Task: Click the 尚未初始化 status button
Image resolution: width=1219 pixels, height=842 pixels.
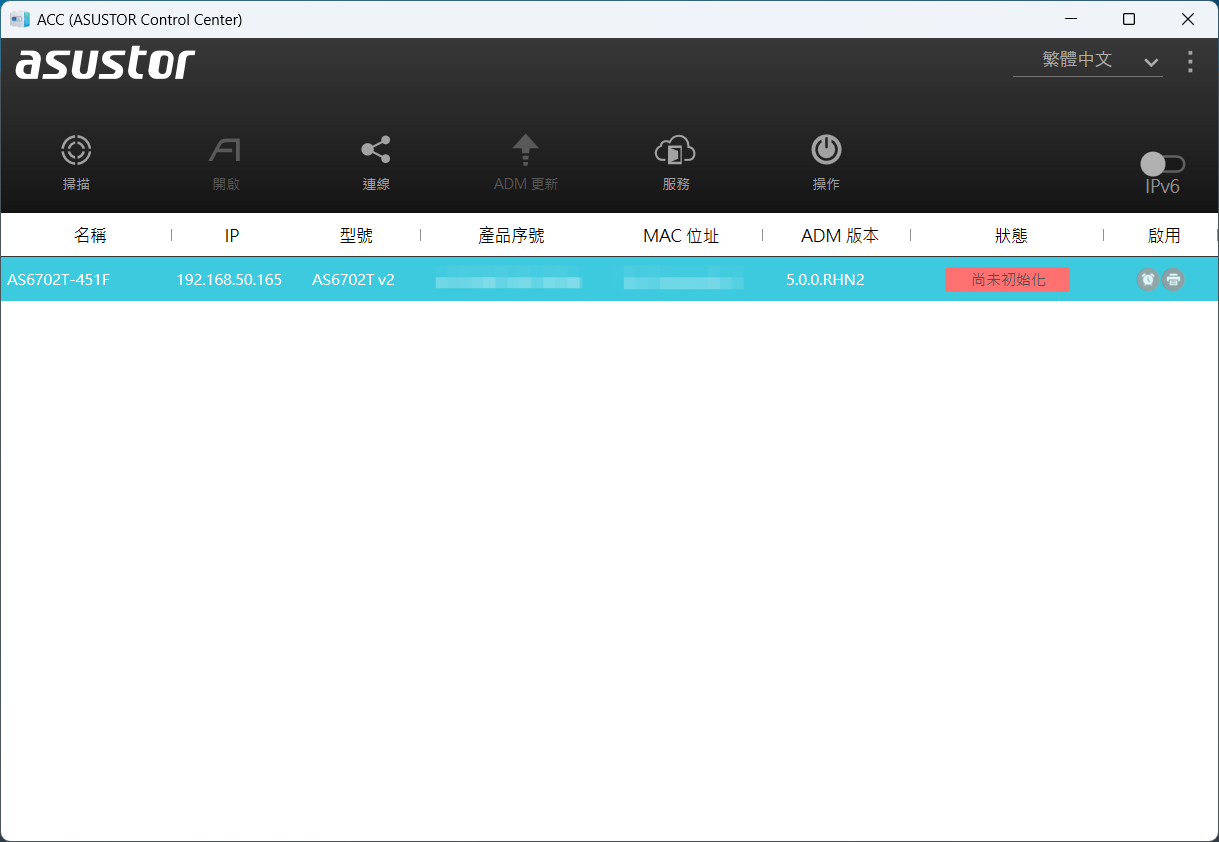Action: [x=1007, y=280]
